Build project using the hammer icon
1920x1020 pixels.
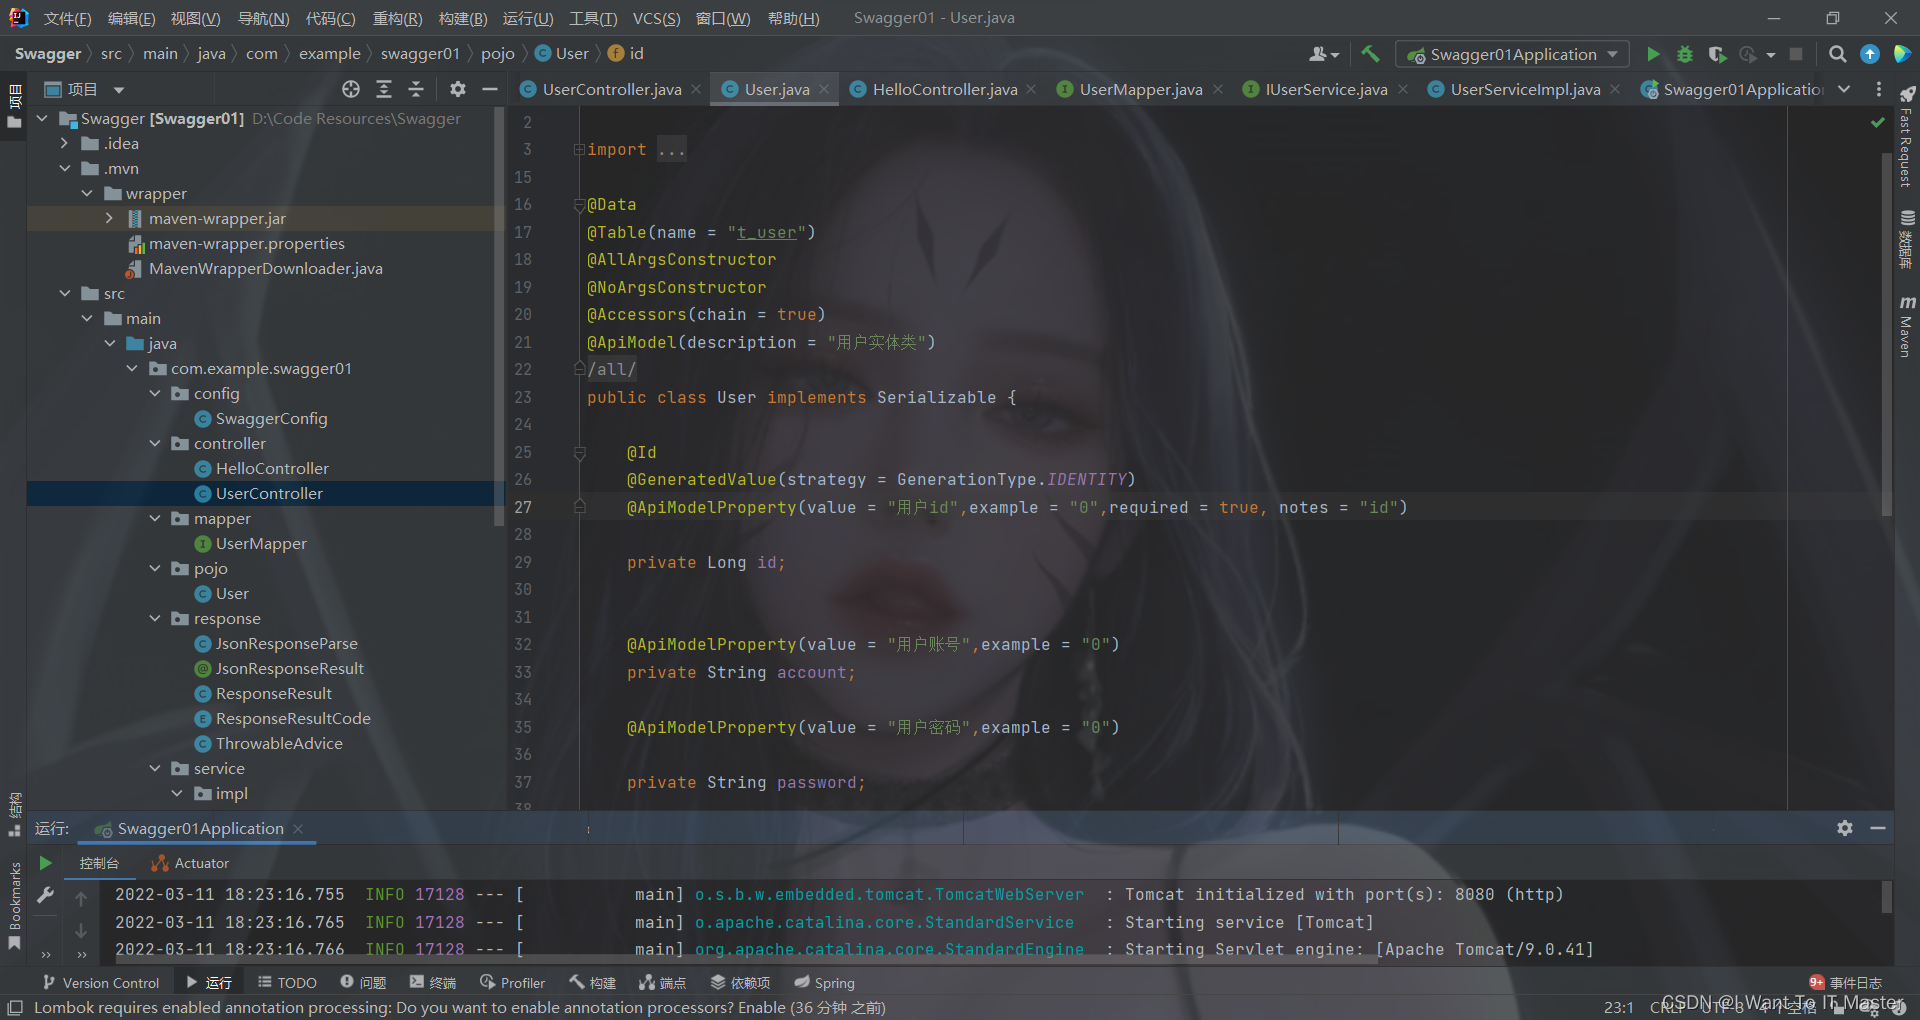point(1370,54)
